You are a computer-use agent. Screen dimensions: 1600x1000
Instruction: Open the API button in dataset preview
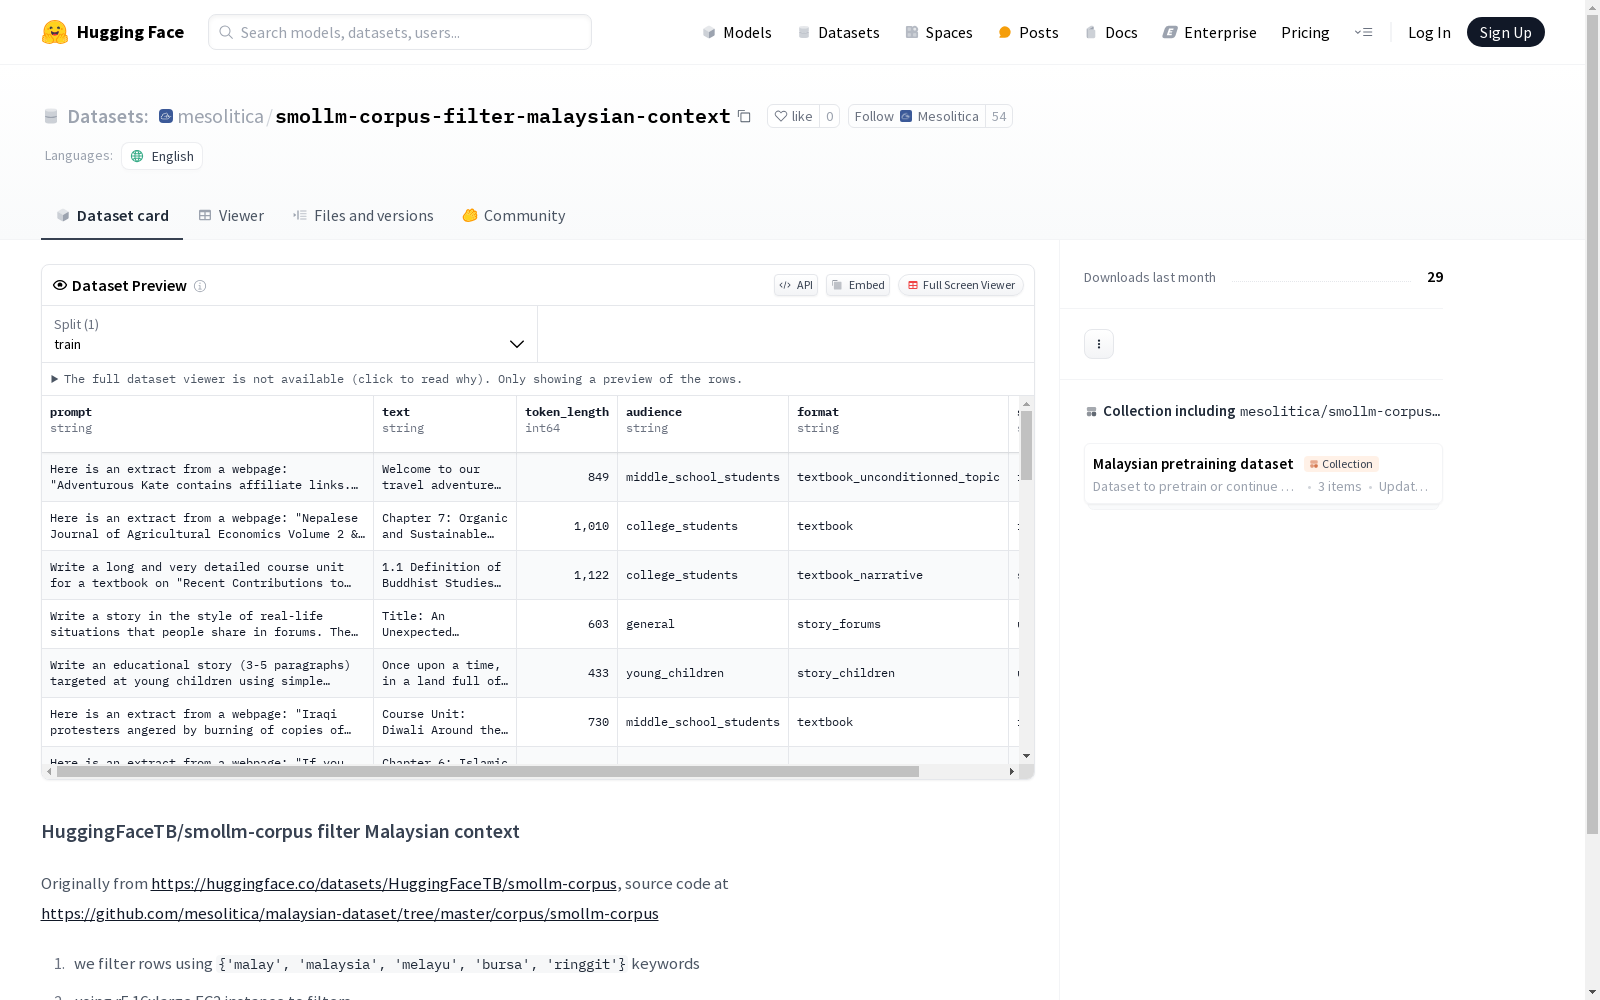(x=796, y=285)
